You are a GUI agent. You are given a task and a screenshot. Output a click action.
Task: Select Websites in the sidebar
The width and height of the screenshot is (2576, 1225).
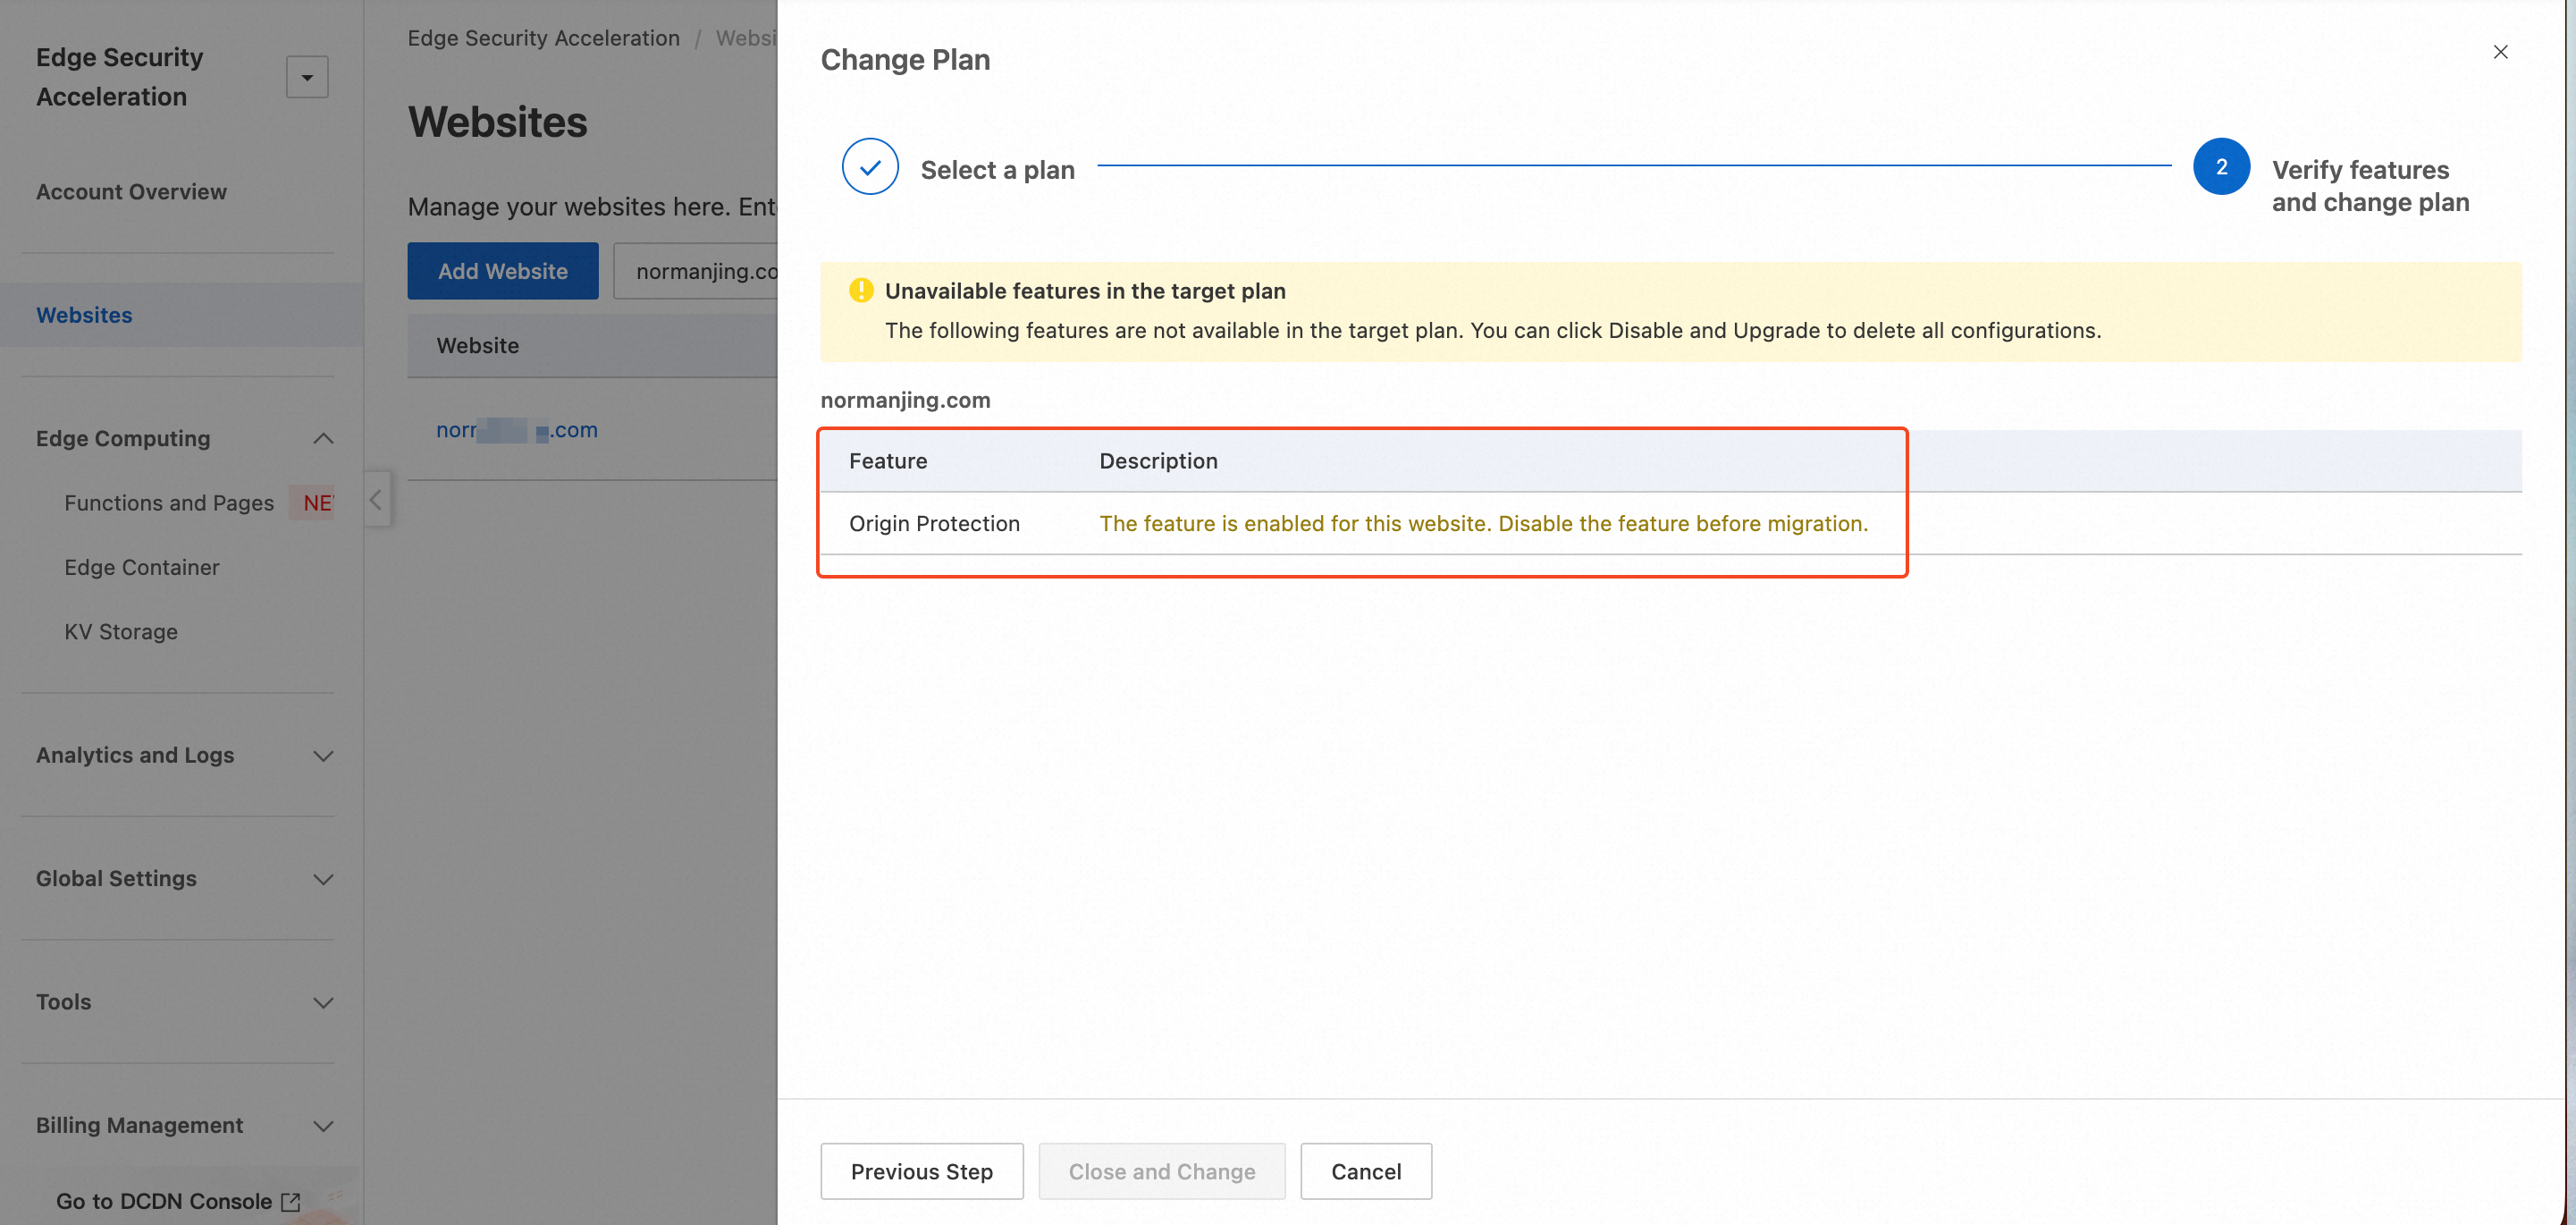pyautogui.click(x=84, y=315)
